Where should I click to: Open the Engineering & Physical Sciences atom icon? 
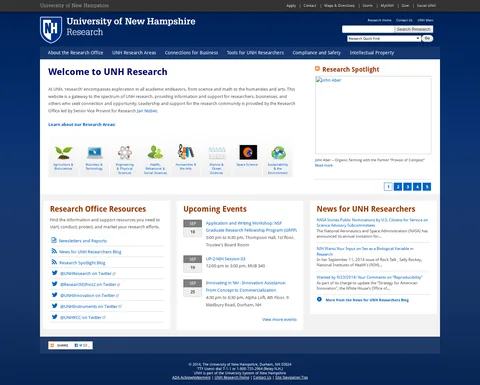[x=125, y=153]
